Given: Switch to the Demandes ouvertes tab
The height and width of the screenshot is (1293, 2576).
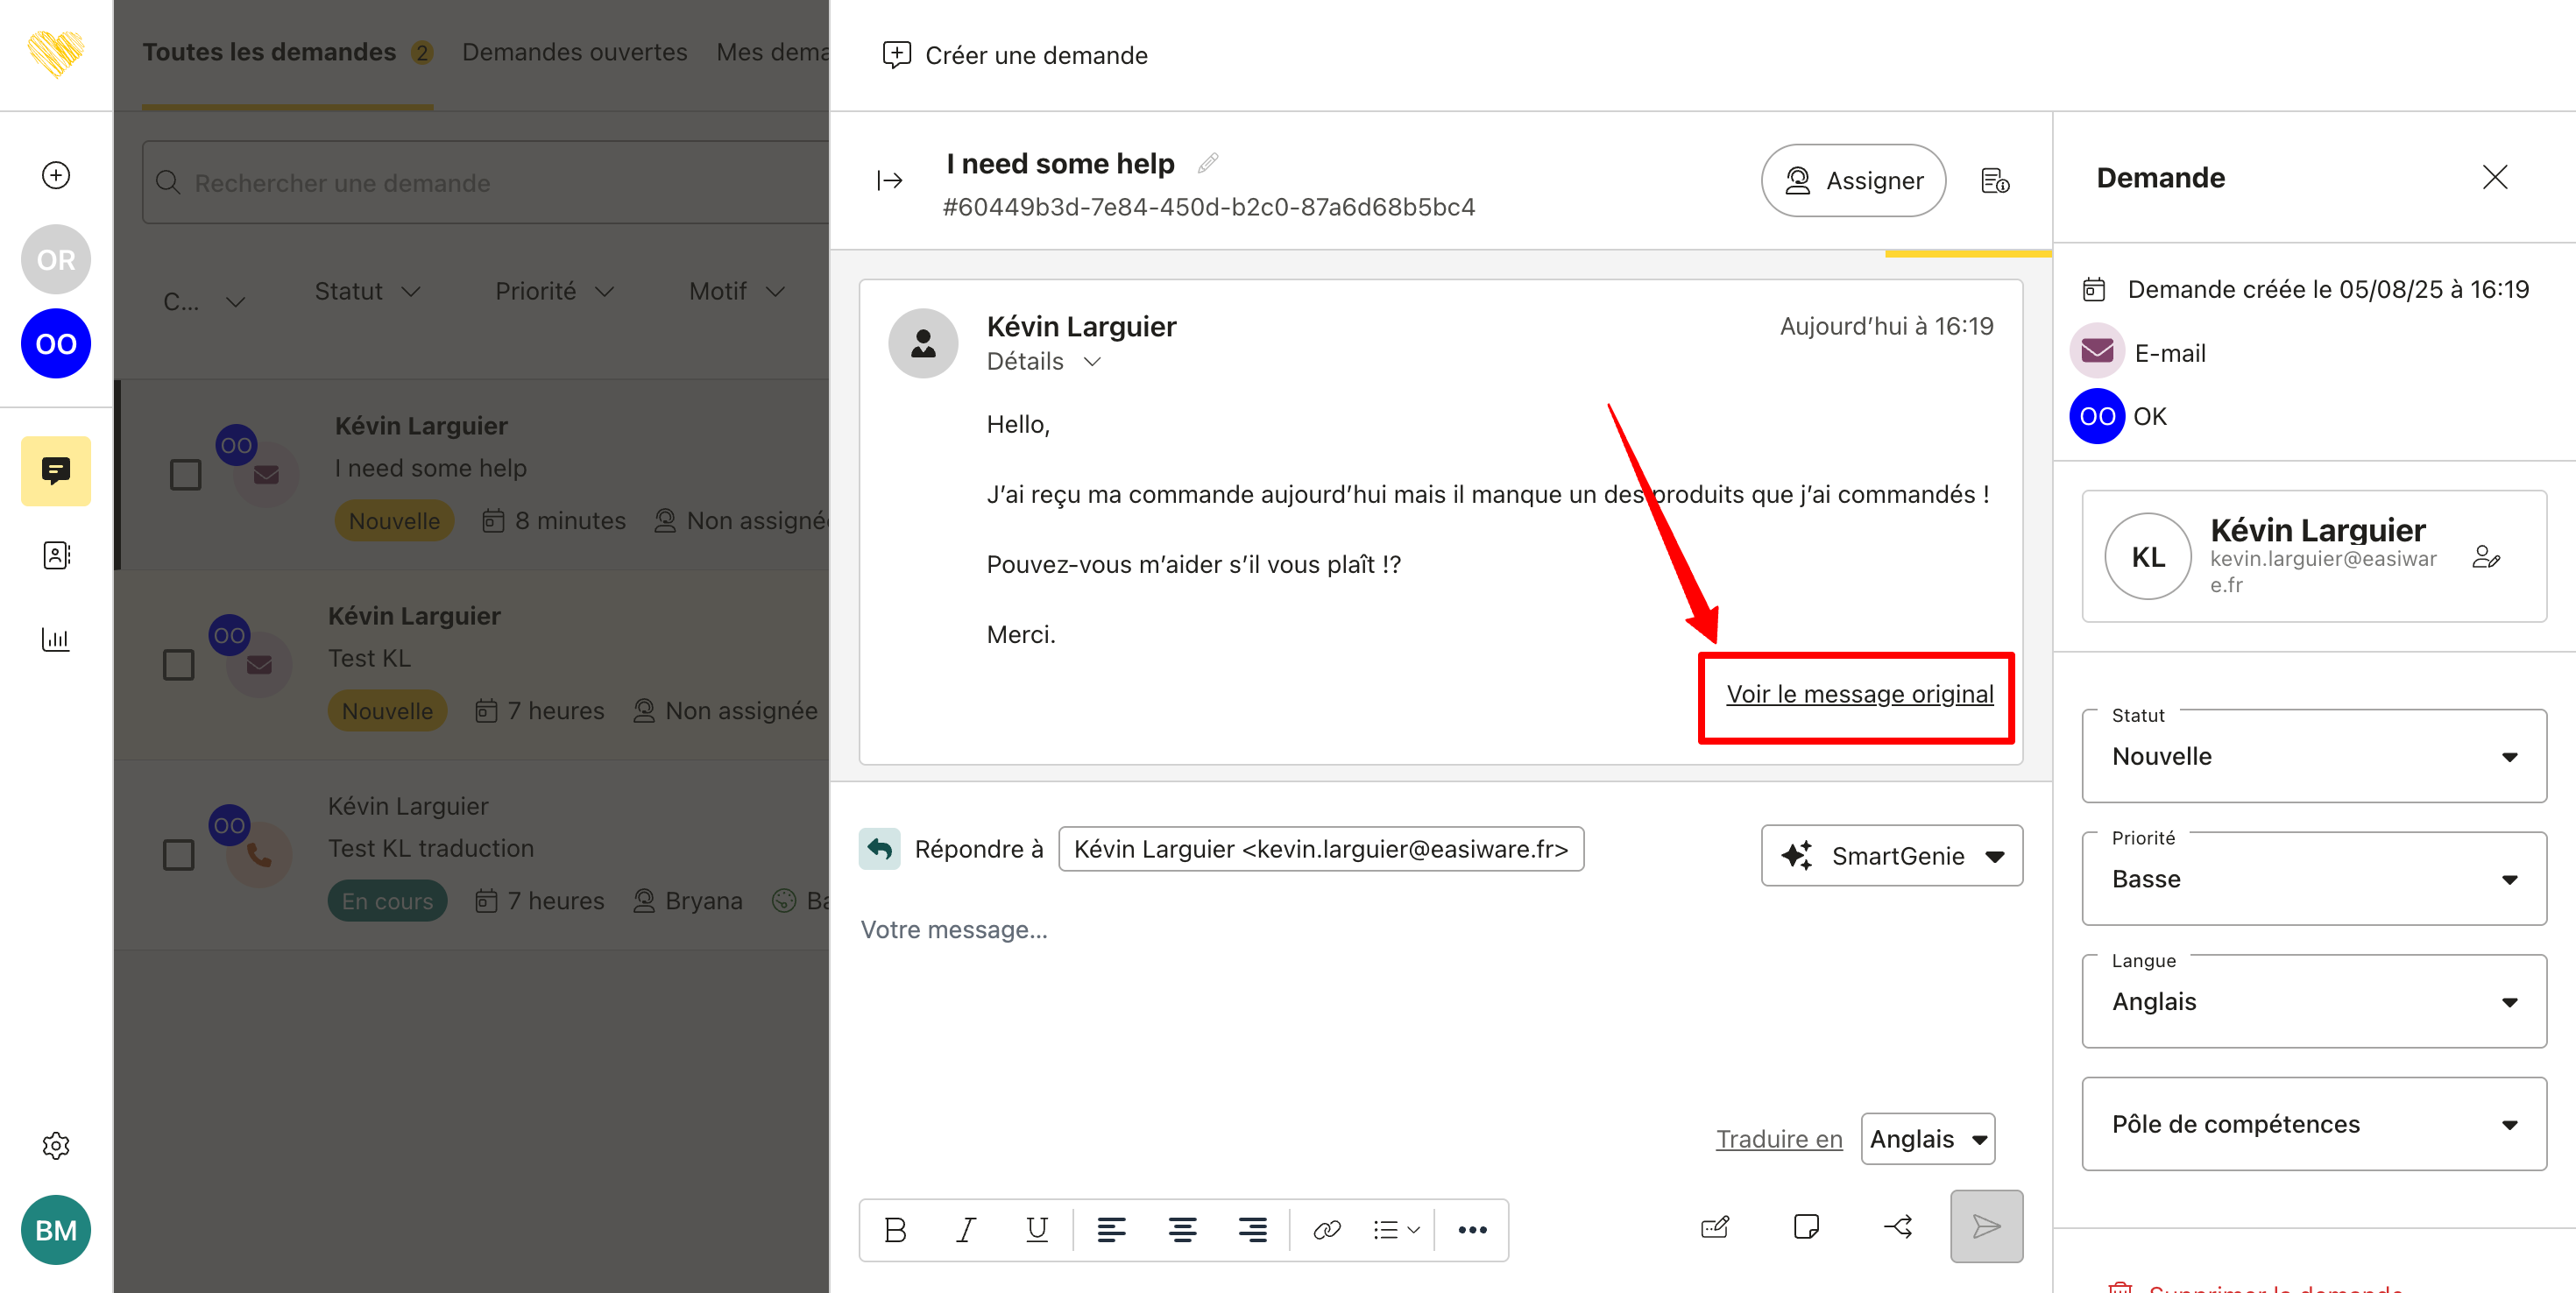Looking at the screenshot, I should [574, 52].
